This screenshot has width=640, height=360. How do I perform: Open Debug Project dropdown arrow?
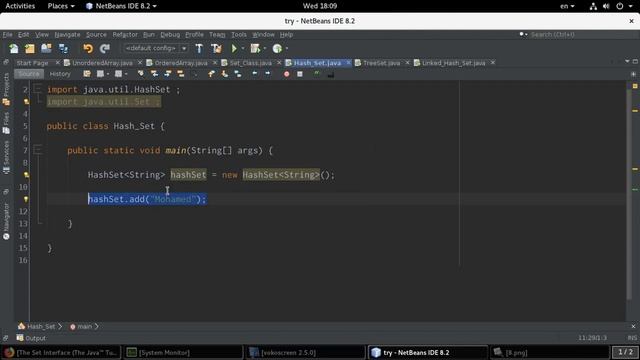[x=264, y=49]
